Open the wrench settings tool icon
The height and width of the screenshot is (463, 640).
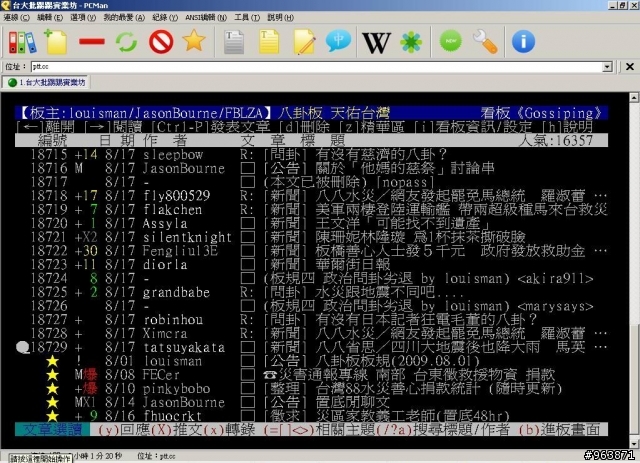coord(485,42)
